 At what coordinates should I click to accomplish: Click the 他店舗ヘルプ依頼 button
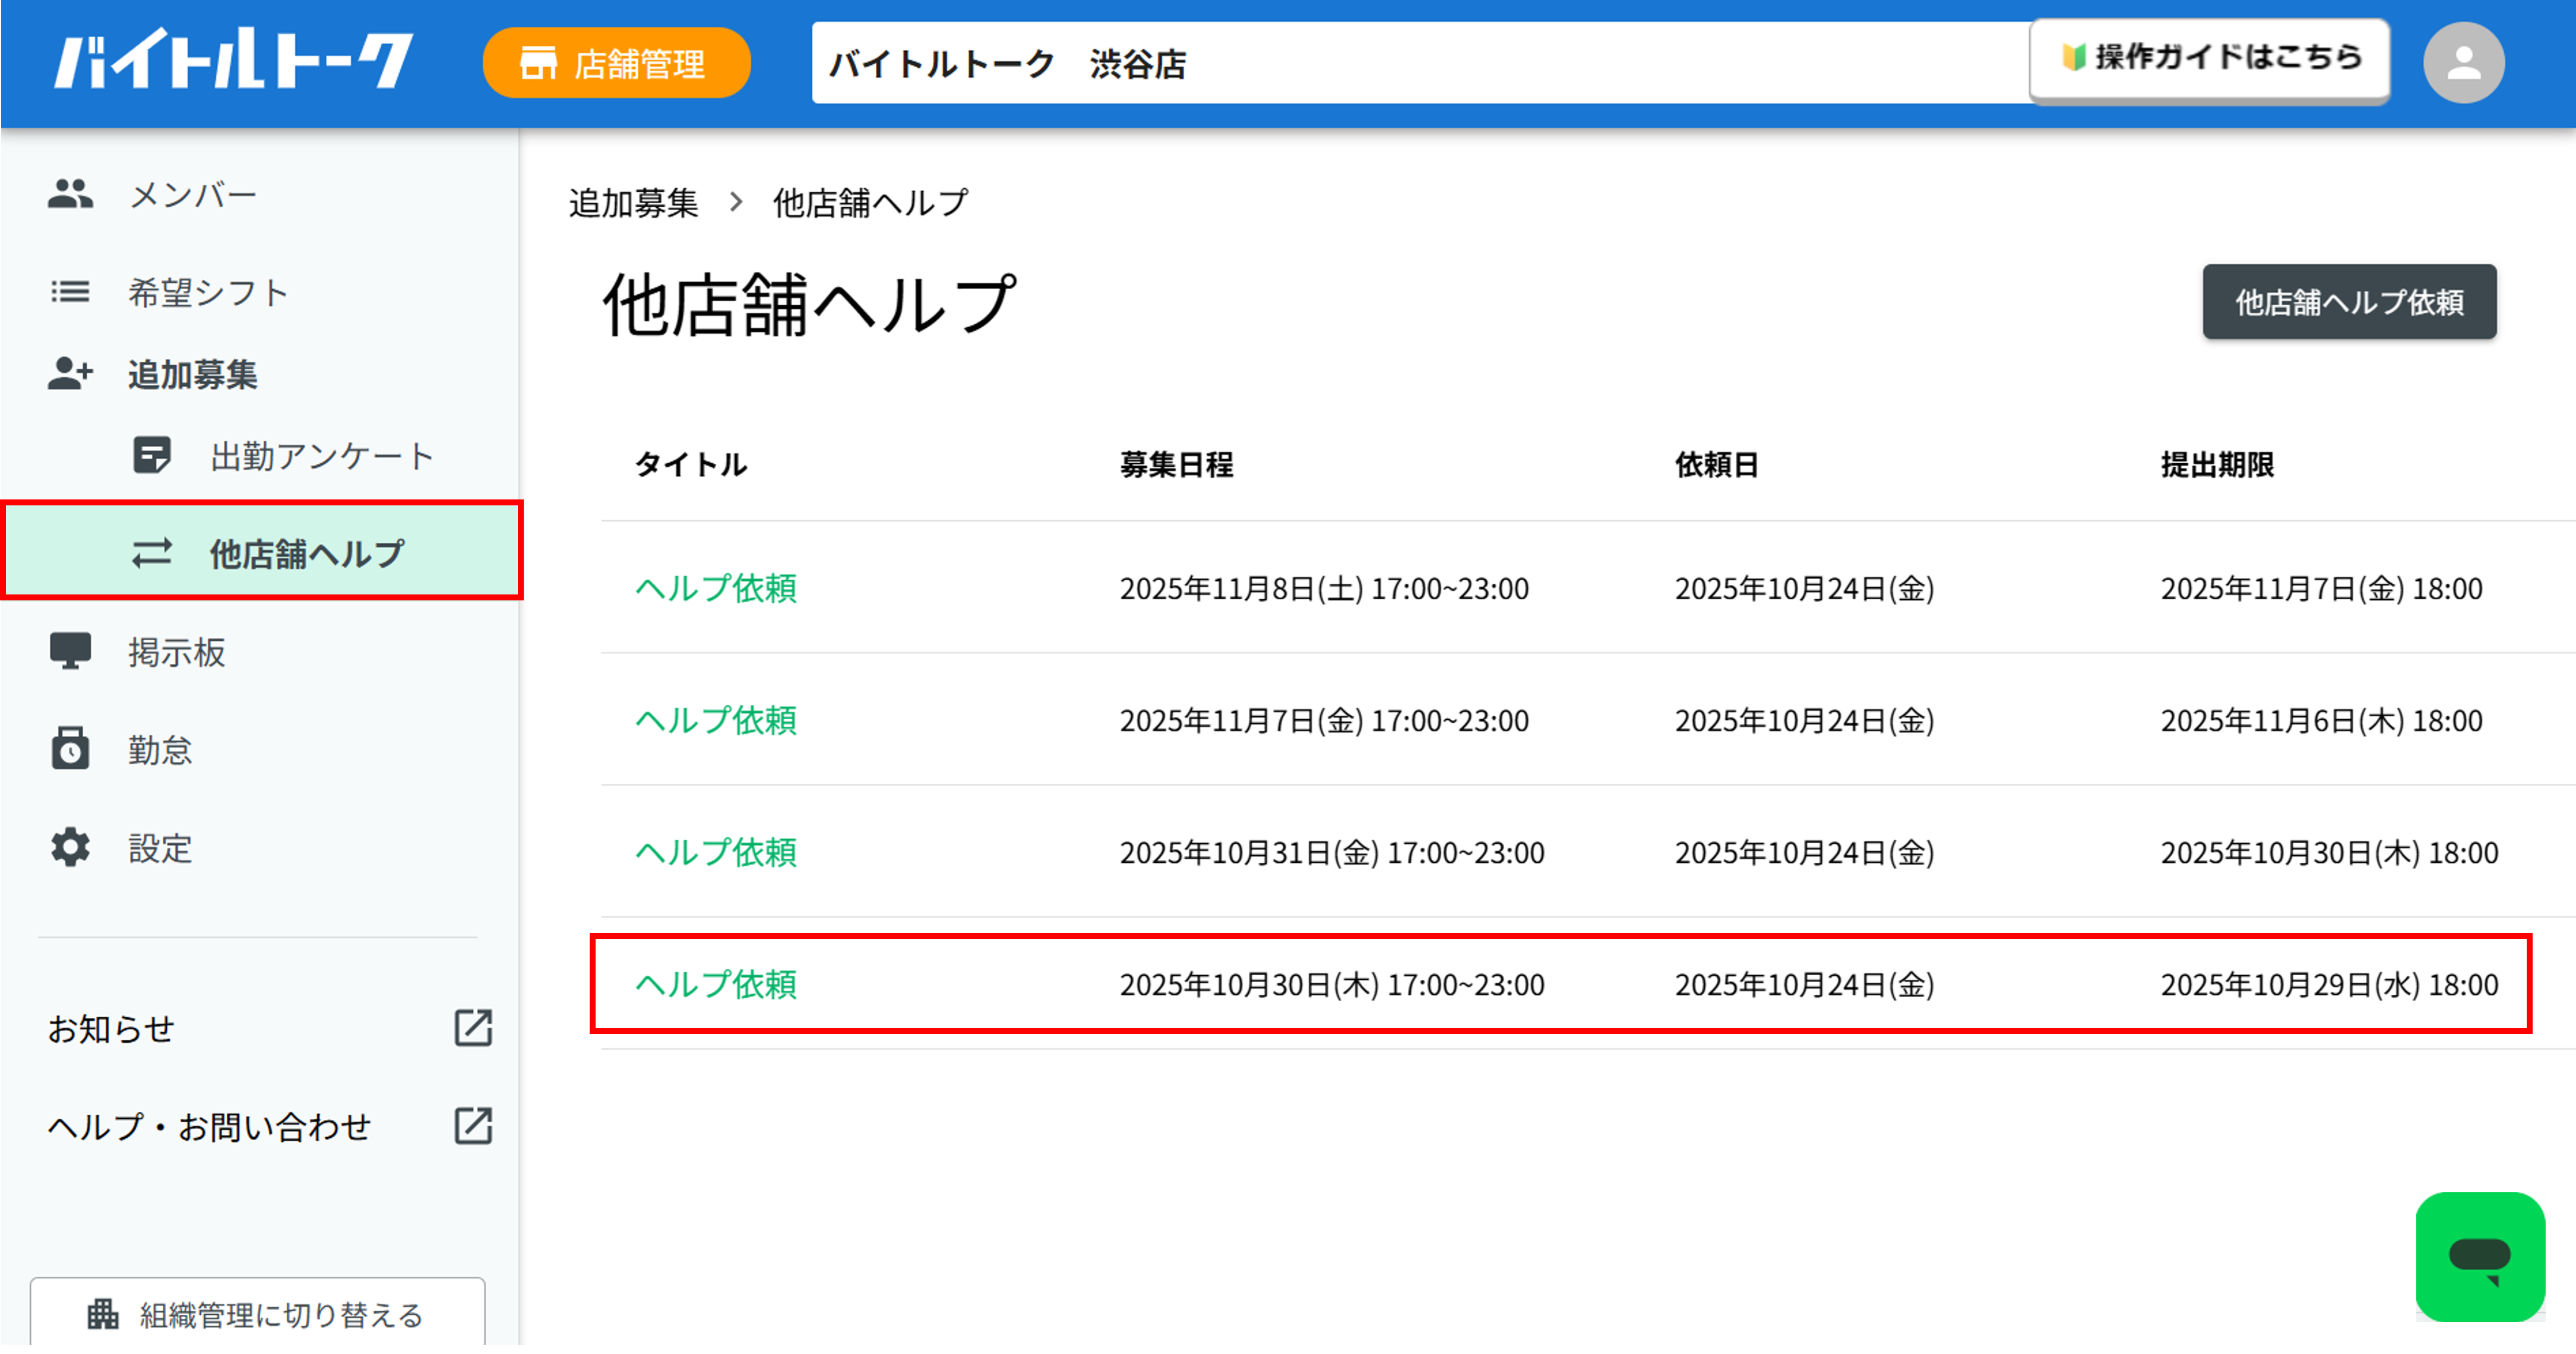click(x=2349, y=302)
